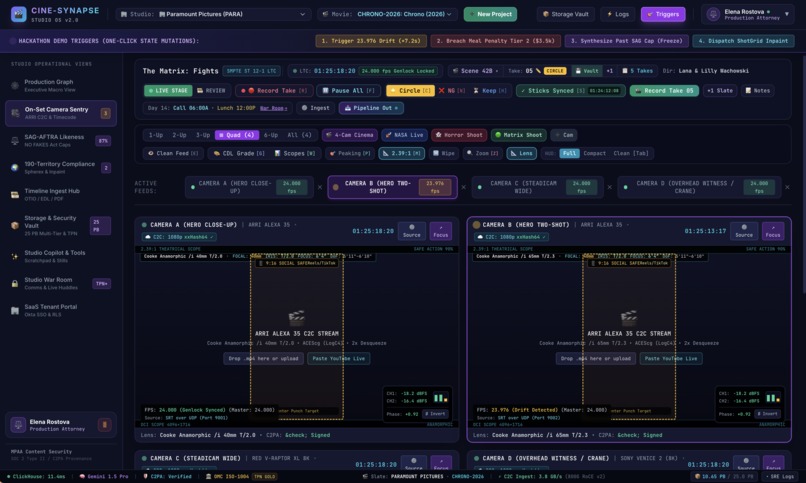
Task: Click Breach Meal Penalty Tier 2 button
Action: pyautogui.click(x=495, y=41)
